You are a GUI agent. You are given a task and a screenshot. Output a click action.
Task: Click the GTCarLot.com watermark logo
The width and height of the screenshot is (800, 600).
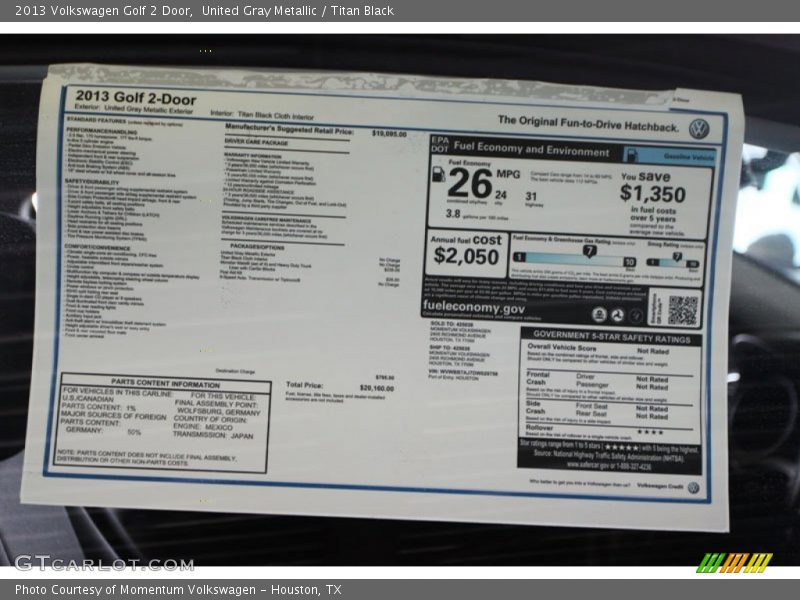click(103, 562)
